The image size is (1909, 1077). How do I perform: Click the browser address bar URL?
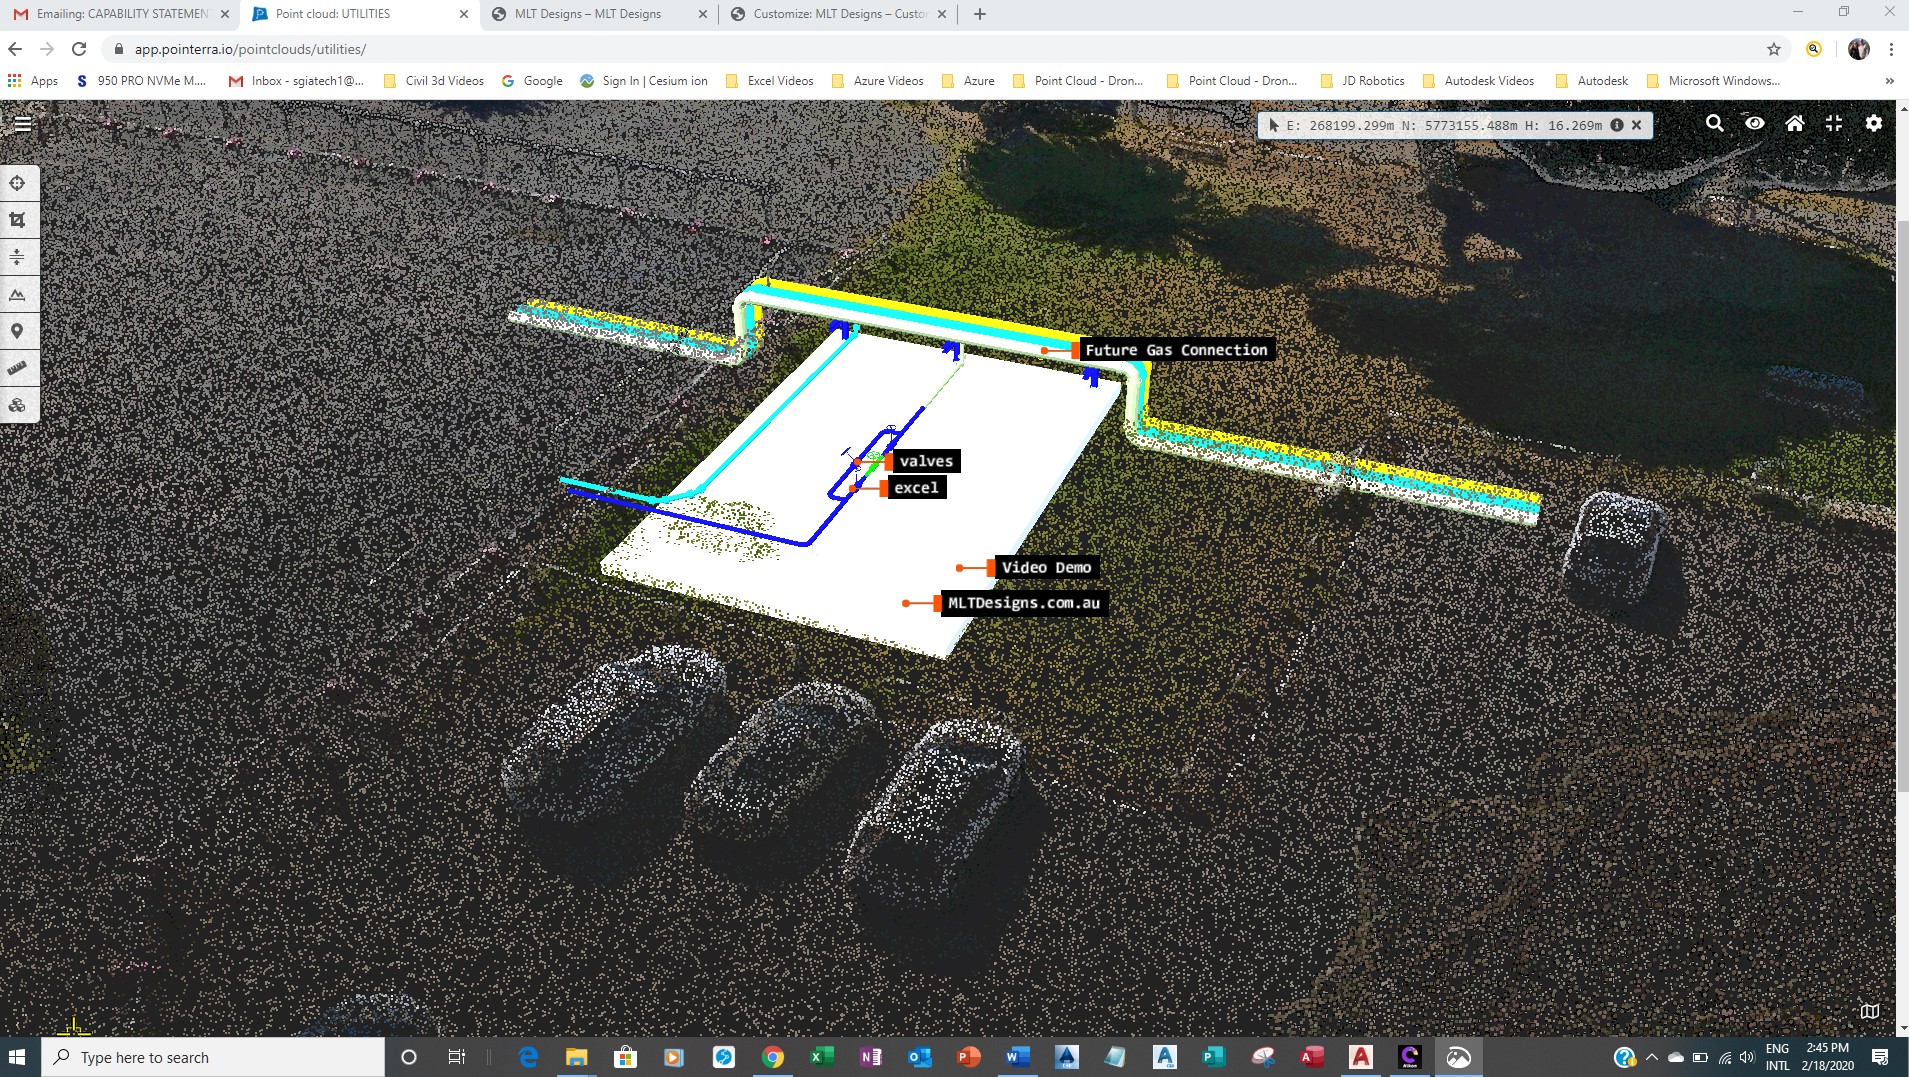pyautogui.click(x=250, y=49)
